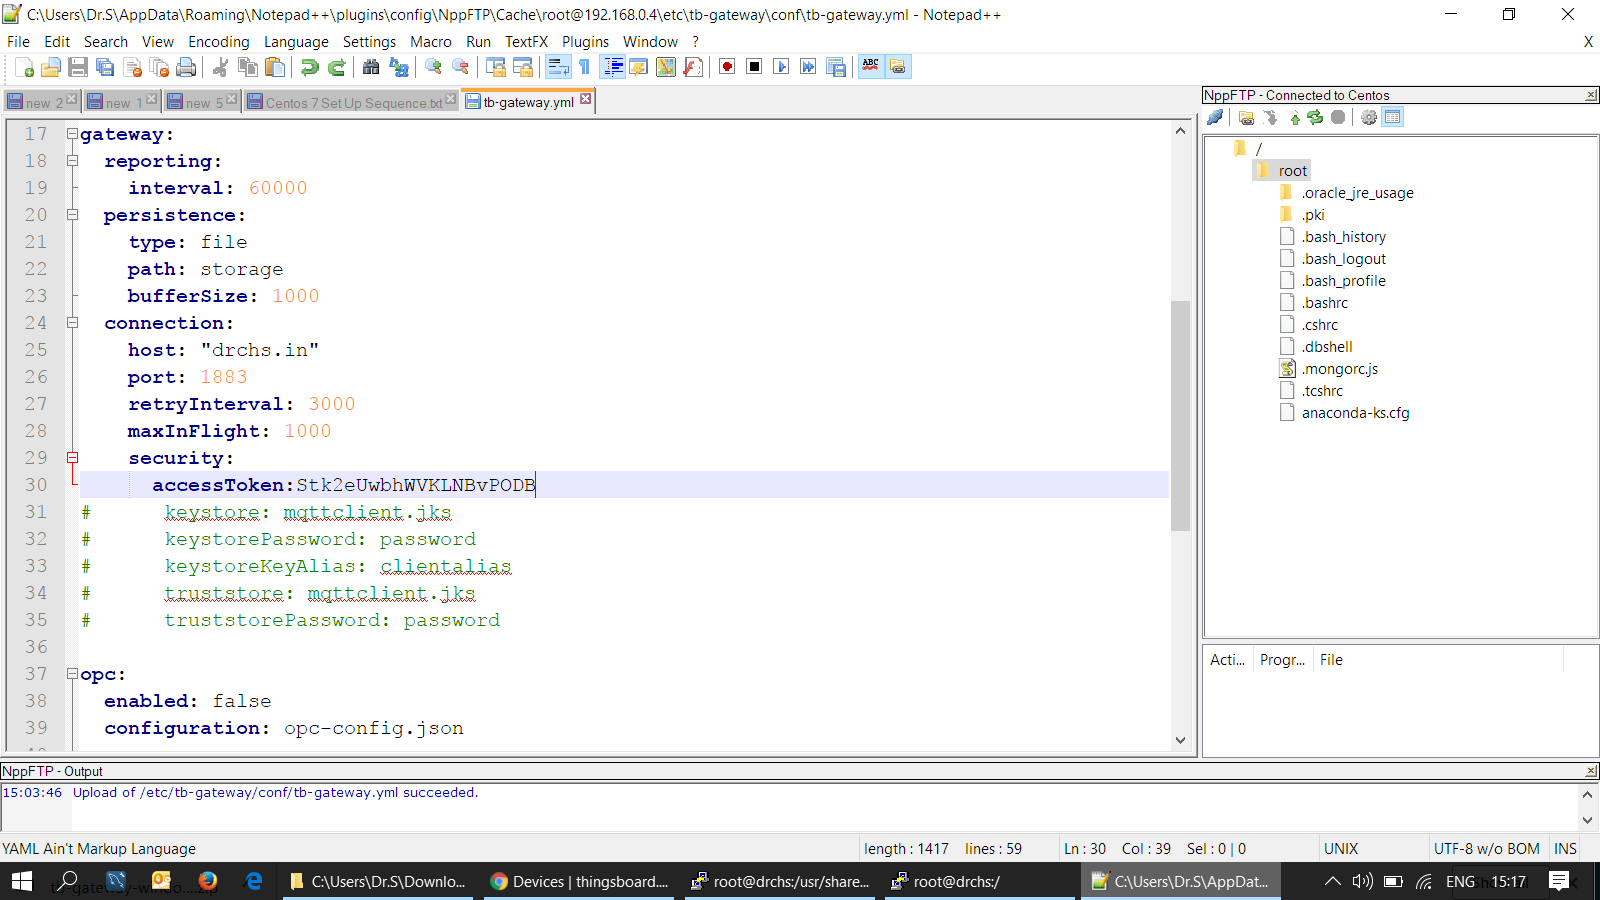Select the Word Wrap toolbar icon
The width and height of the screenshot is (1600, 900).
tap(557, 67)
